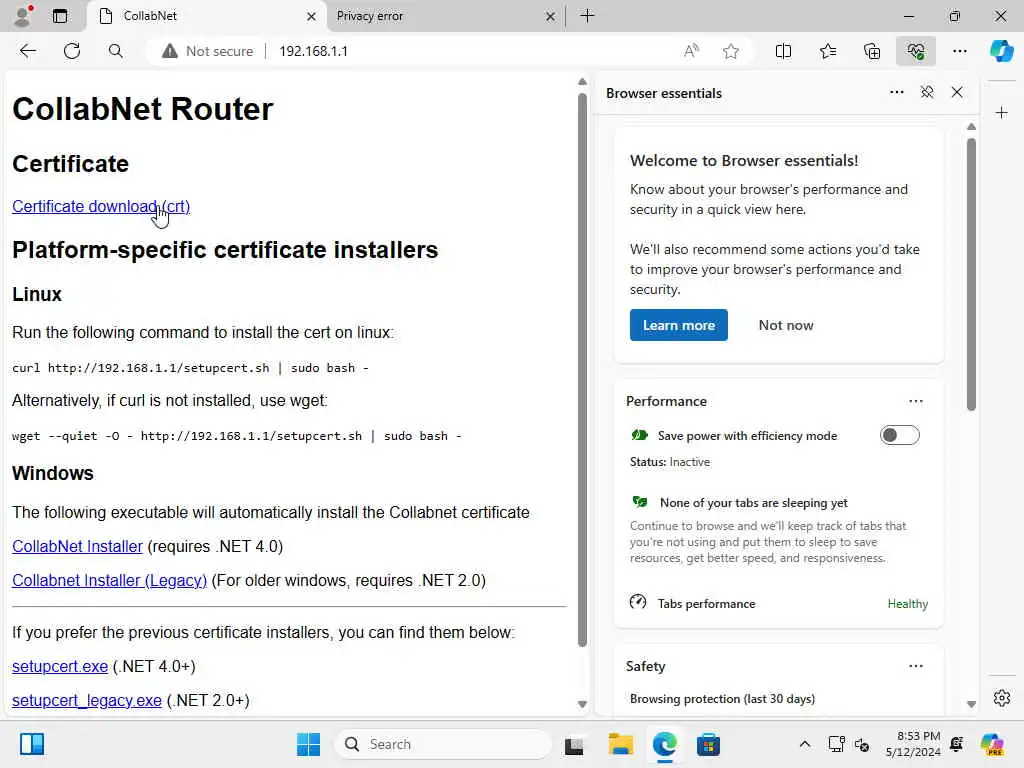Viewport: 1024px width, 768px height.
Task: Open Safety card more options
Action: [916, 666]
